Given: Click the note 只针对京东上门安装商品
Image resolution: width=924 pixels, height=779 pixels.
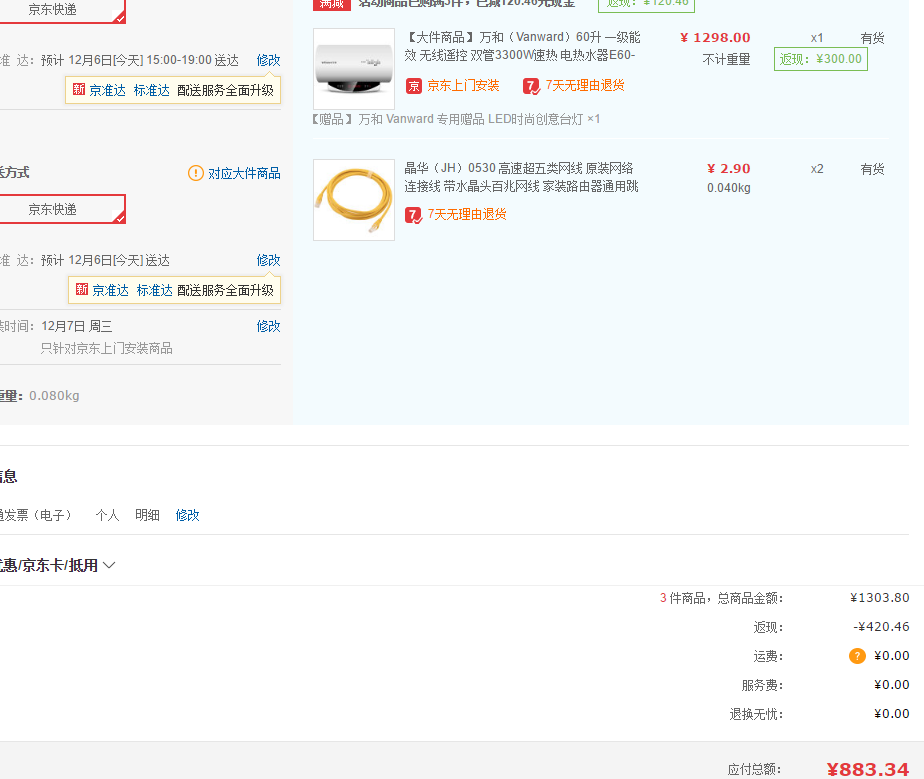Looking at the screenshot, I should coord(106,348).
